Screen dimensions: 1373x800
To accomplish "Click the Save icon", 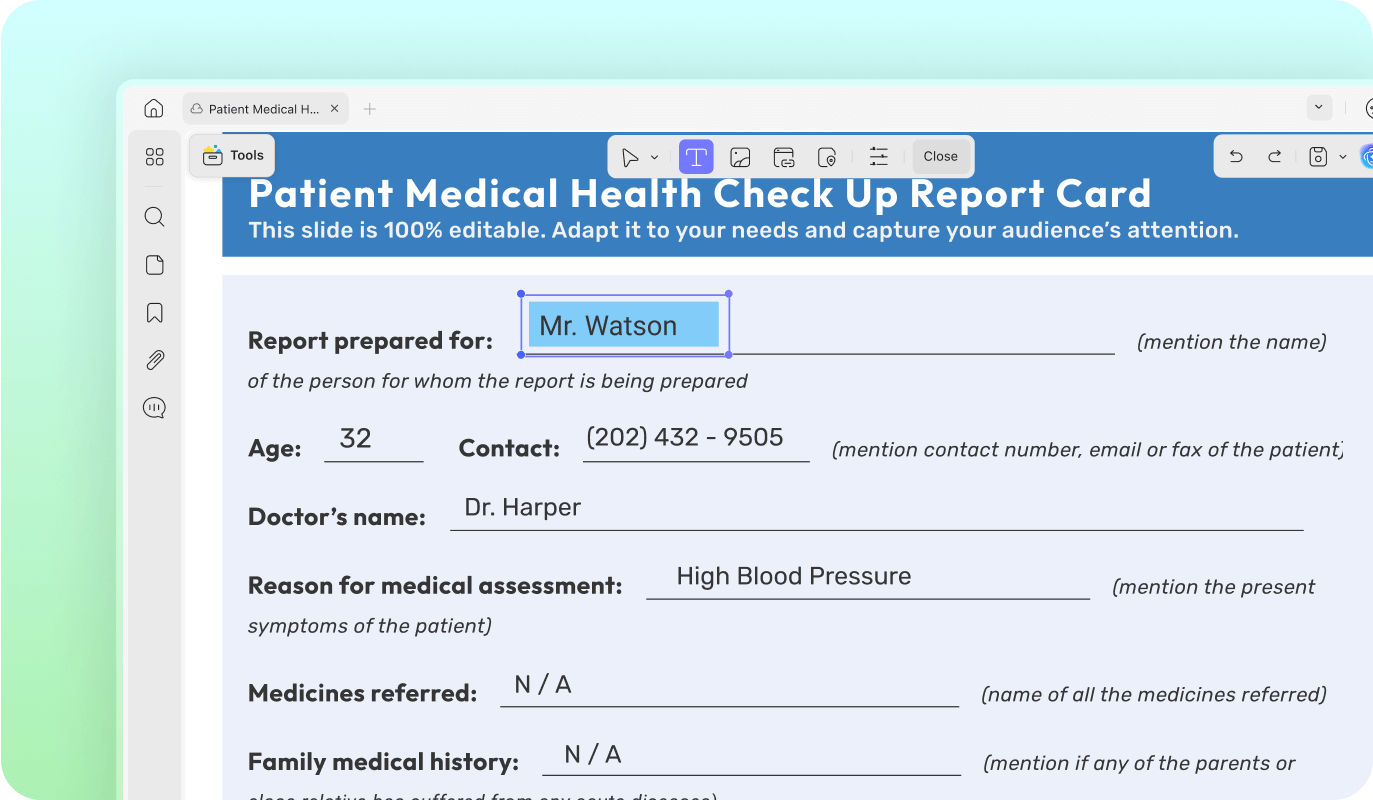I will point(1318,157).
